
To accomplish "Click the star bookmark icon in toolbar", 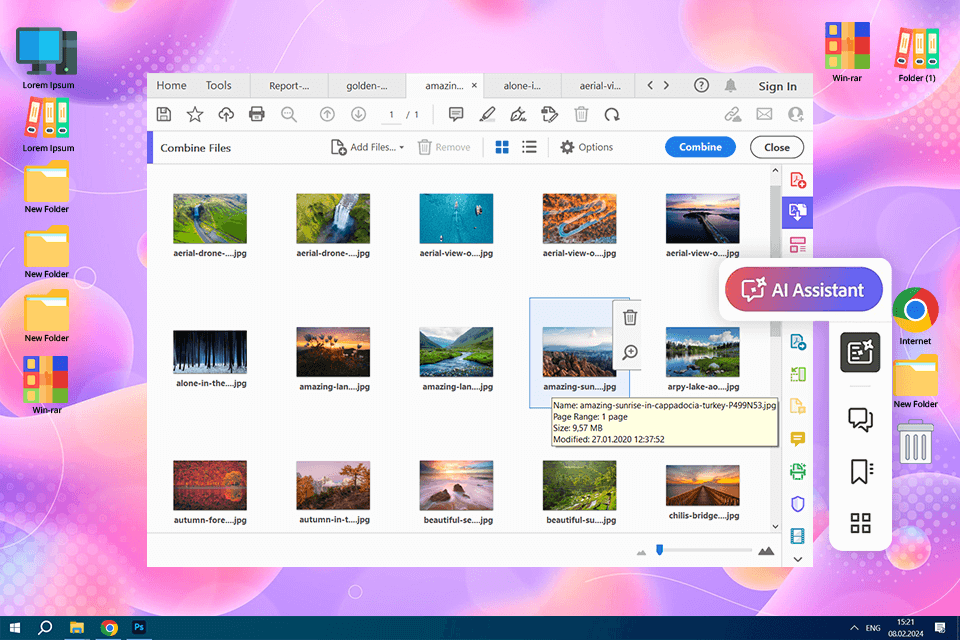I will click(195, 115).
